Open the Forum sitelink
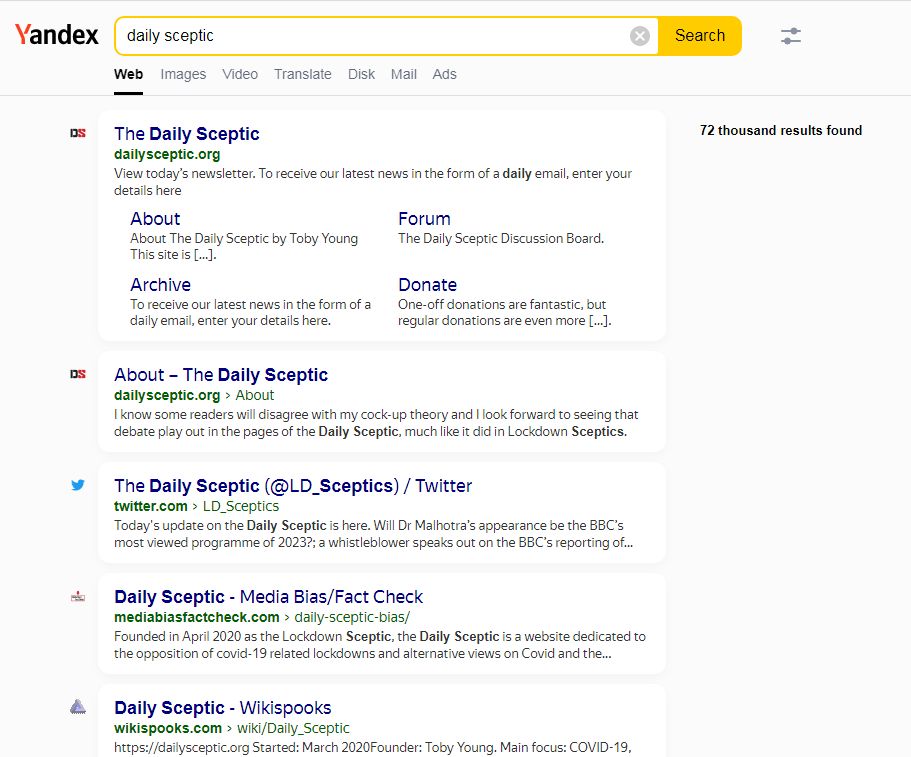 pyautogui.click(x=424, y=218)
